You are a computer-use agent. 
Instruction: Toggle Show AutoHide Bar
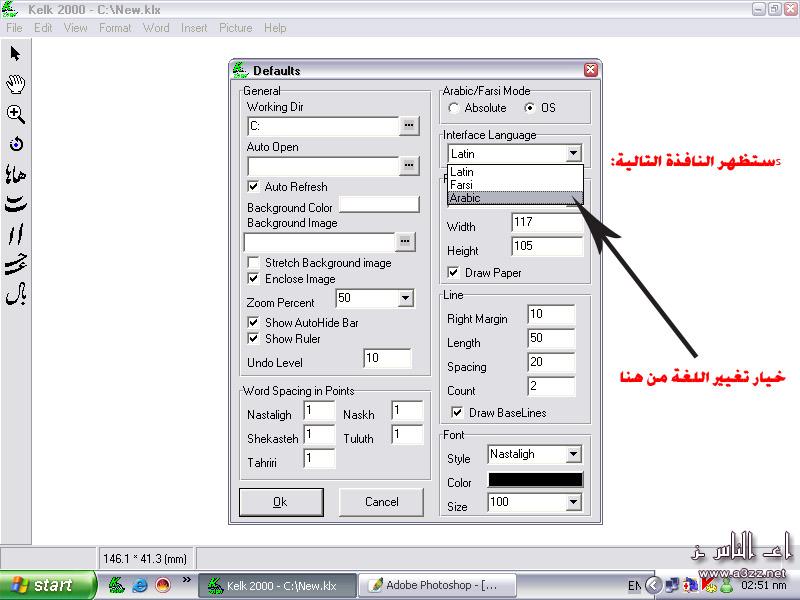point(253,322)
